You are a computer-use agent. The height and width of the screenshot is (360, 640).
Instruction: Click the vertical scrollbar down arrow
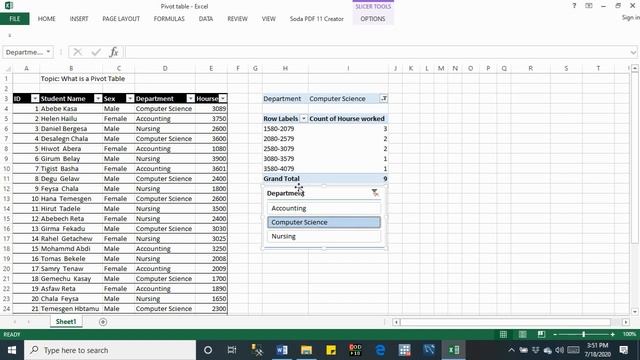[635, 311]
